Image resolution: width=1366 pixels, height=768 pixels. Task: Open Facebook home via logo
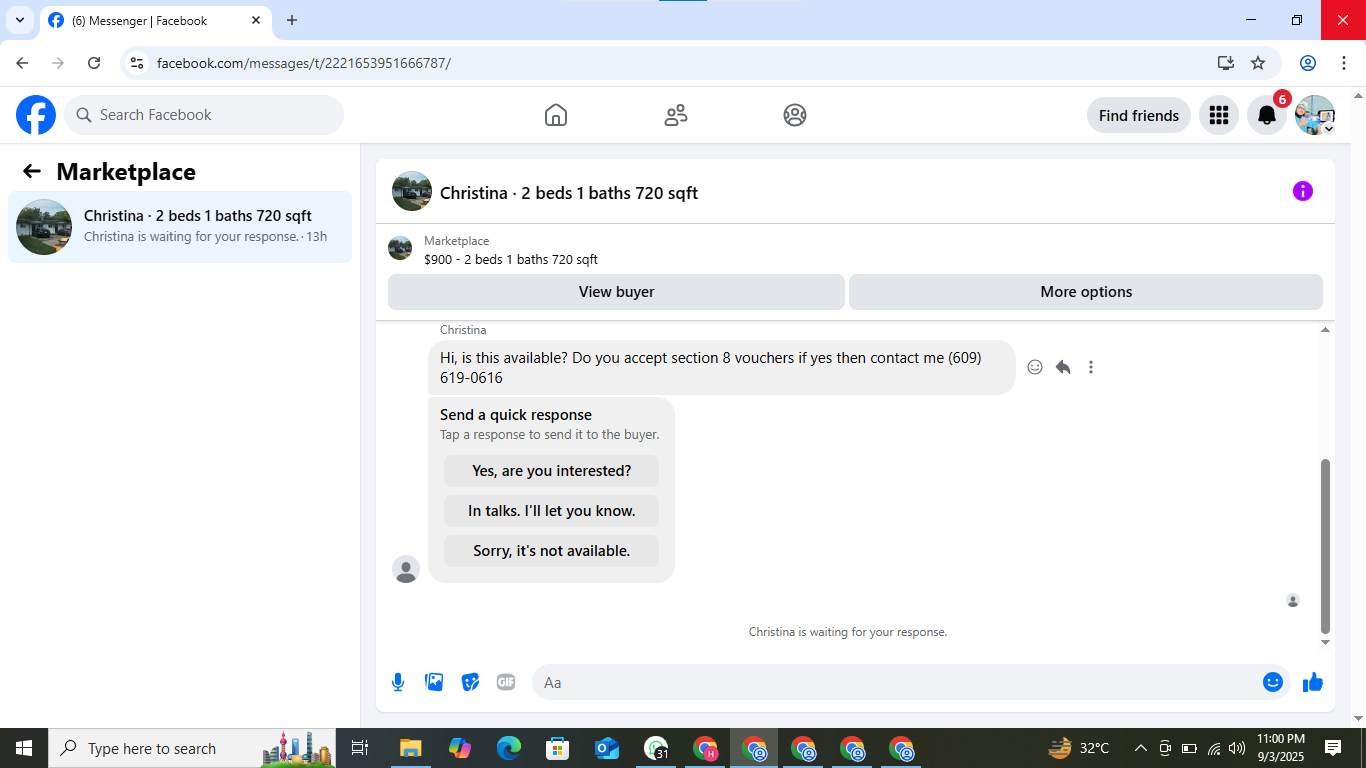[36, 115]
